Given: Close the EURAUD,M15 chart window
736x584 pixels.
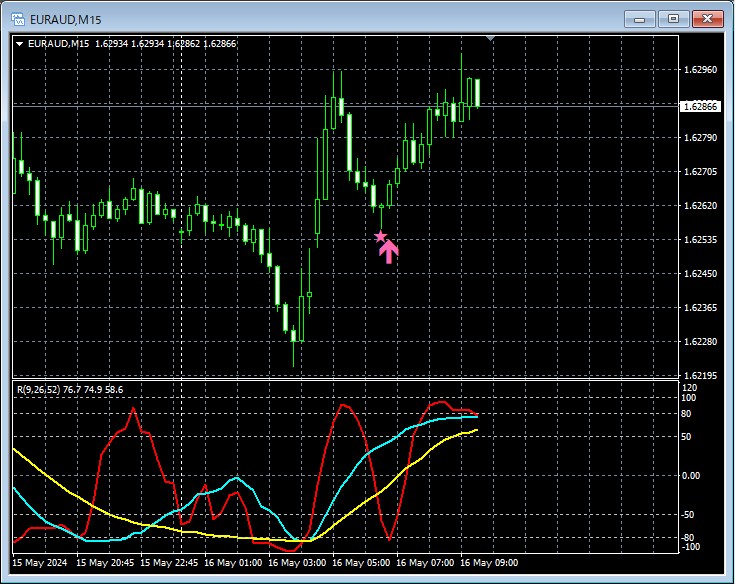Looking at the screenshot, I should pos(707,19).
